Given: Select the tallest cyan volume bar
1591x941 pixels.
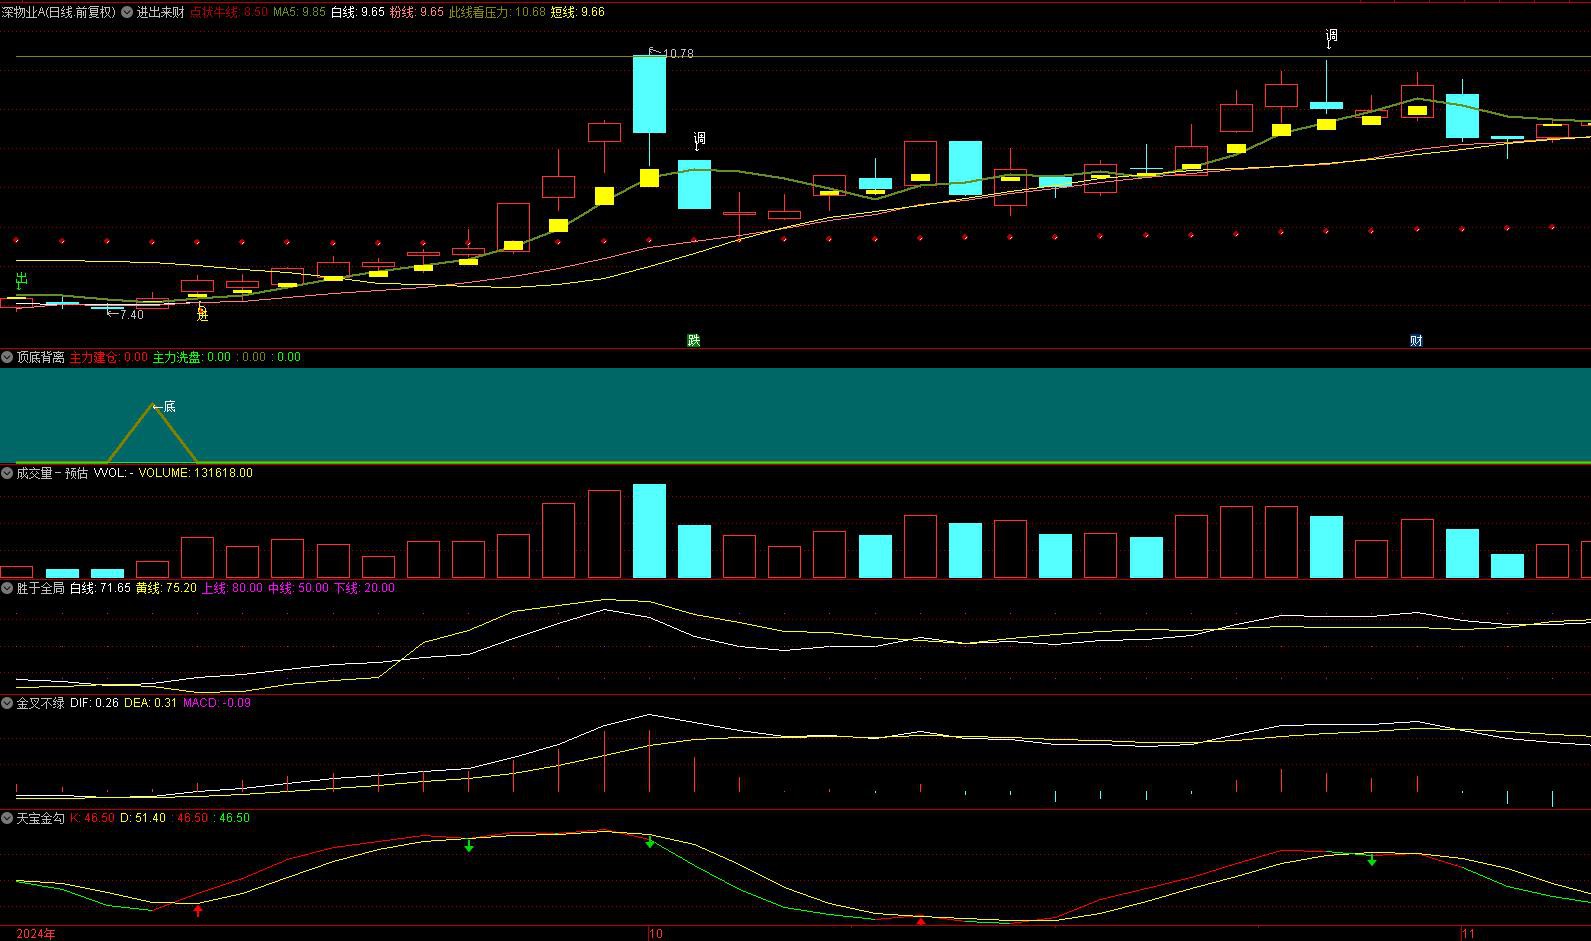Looking at the screenshot, I should 649,531.
